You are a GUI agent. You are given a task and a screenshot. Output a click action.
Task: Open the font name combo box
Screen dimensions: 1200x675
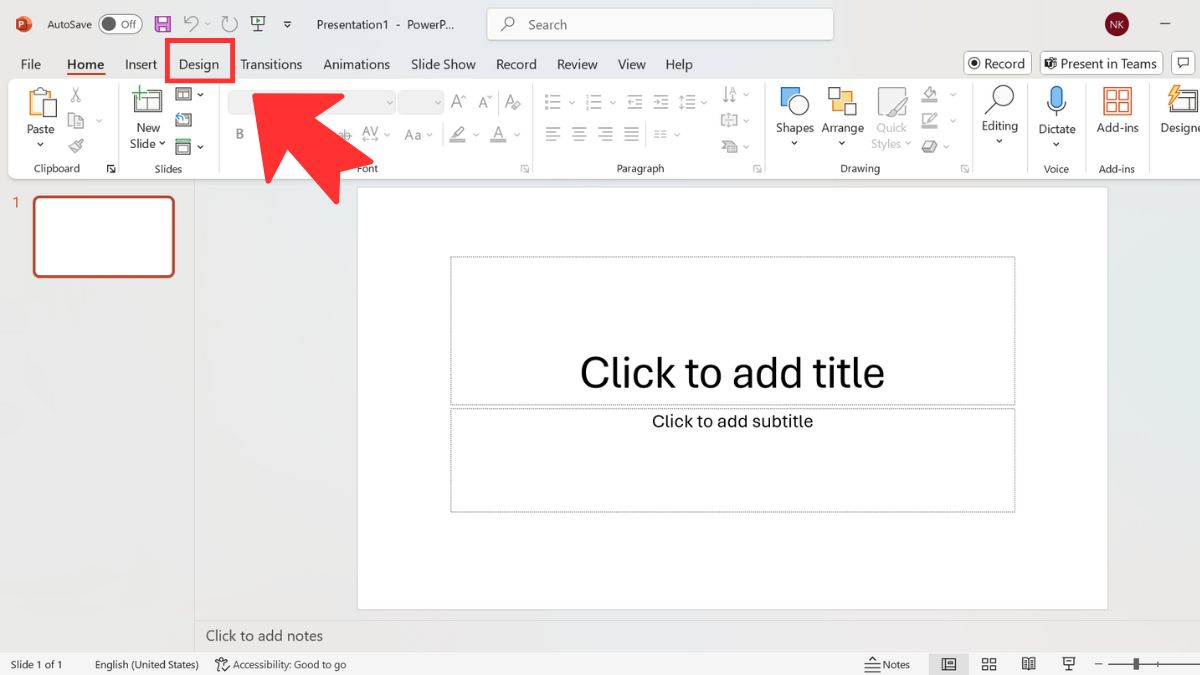312,102
